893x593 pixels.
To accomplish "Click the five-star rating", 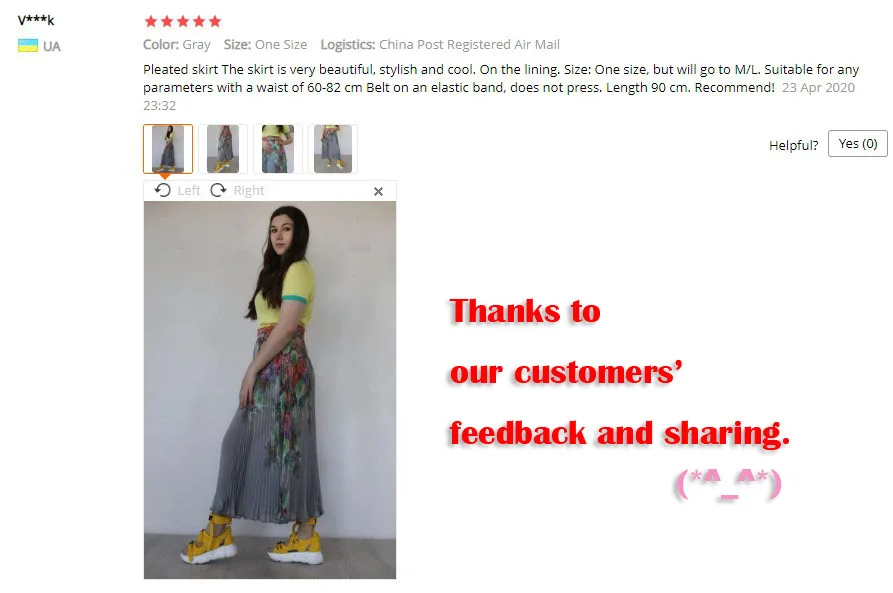I will [x=183, y=22].
